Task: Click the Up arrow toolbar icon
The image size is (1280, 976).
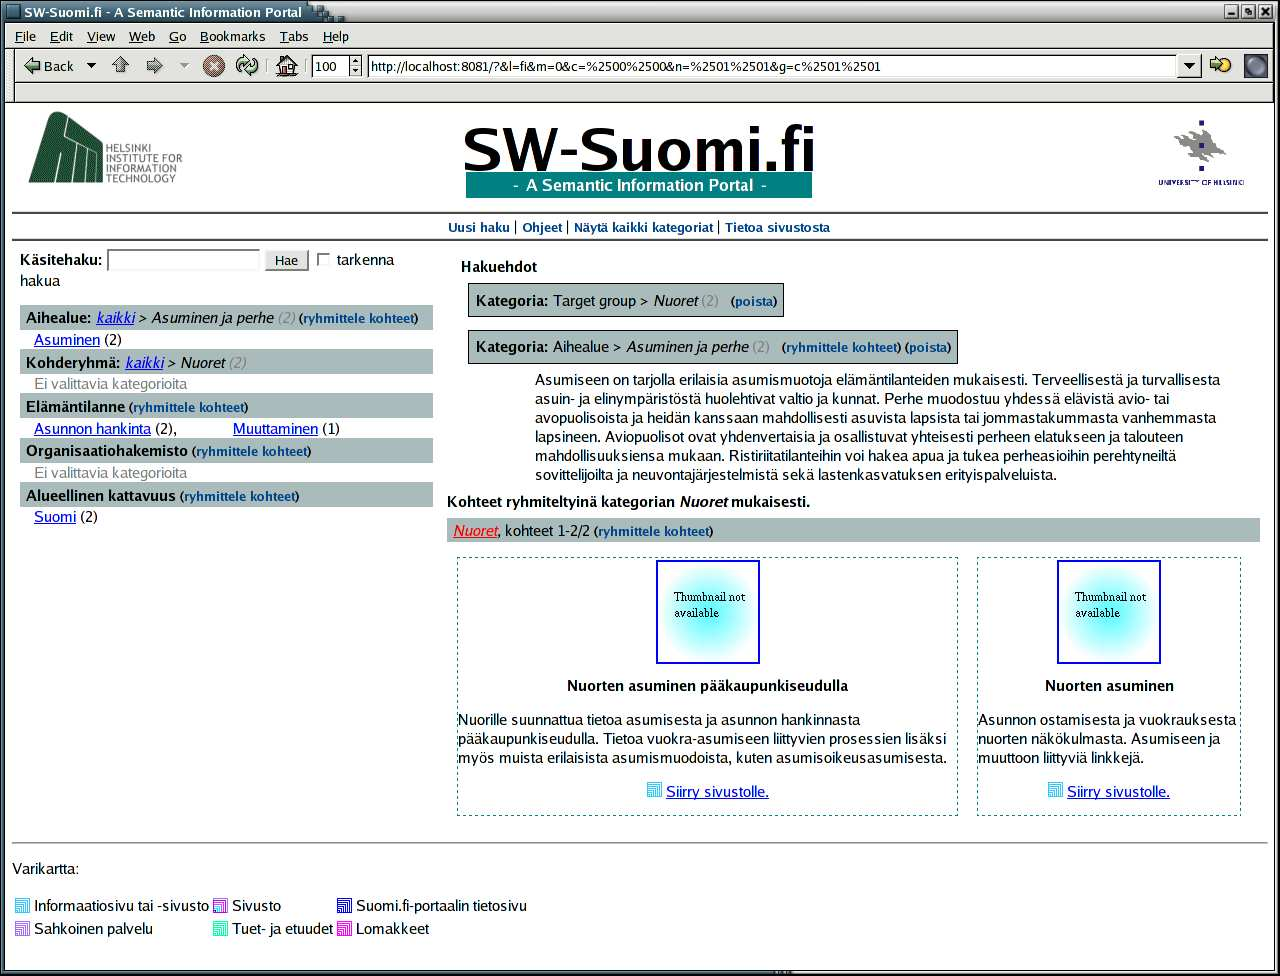Action: [121, 66]
